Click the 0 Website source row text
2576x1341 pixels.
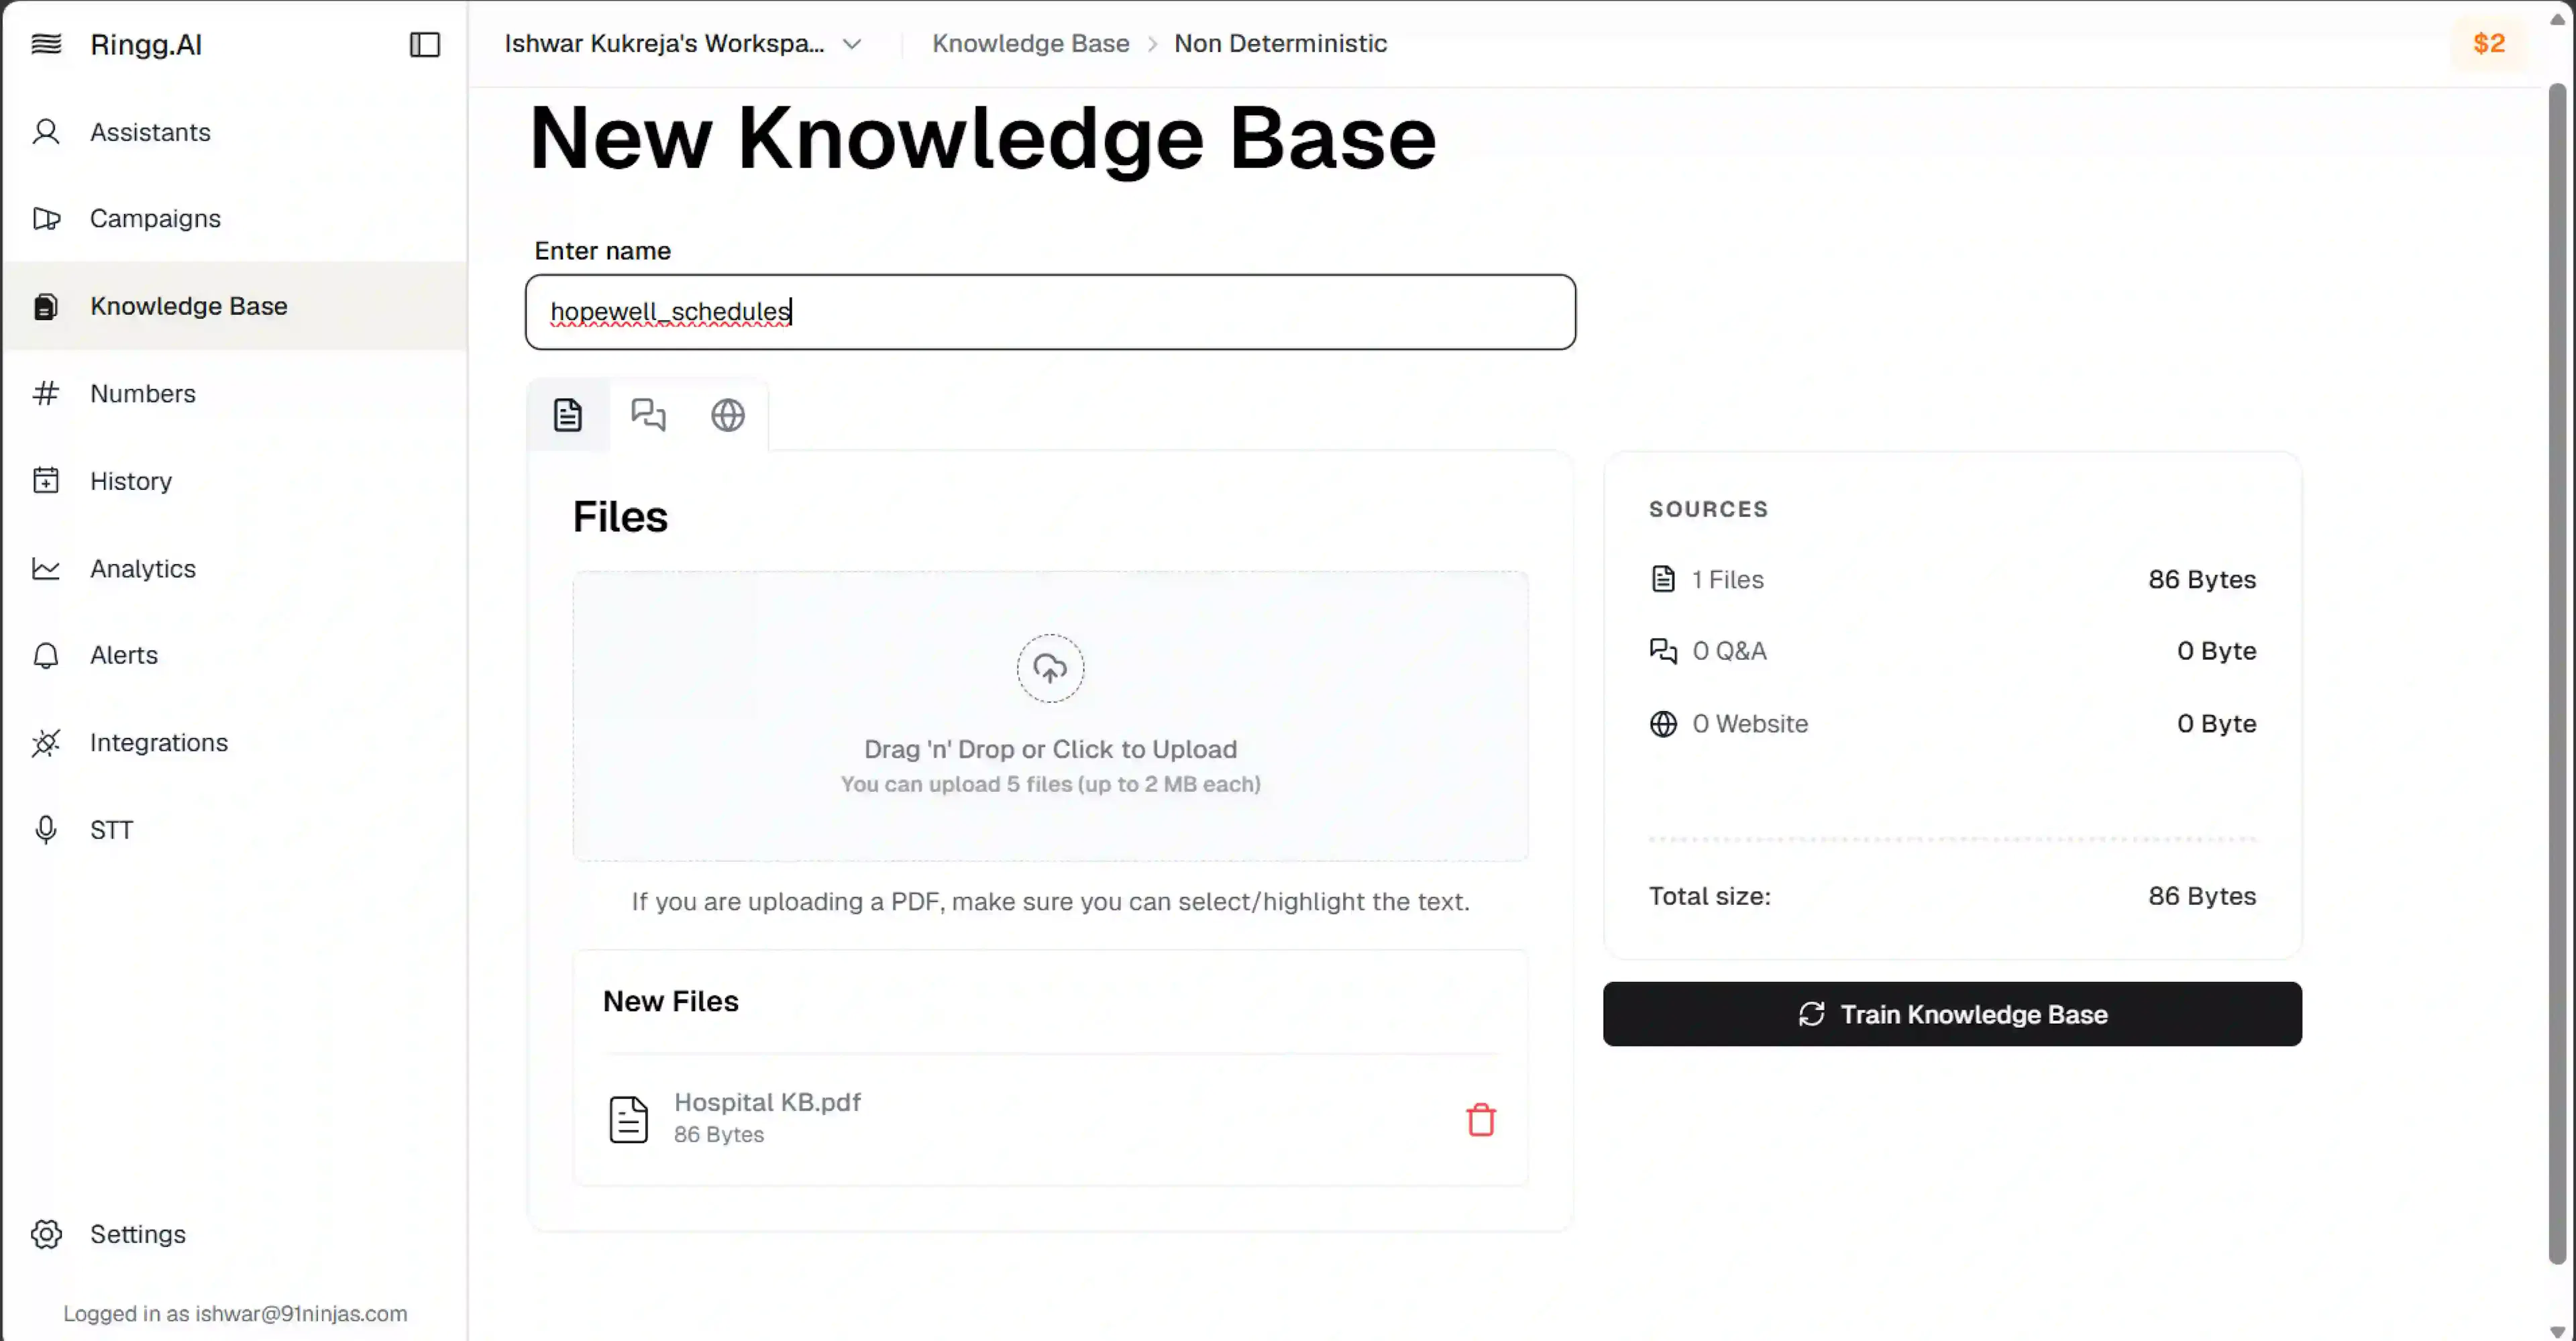click(1750, 724)
